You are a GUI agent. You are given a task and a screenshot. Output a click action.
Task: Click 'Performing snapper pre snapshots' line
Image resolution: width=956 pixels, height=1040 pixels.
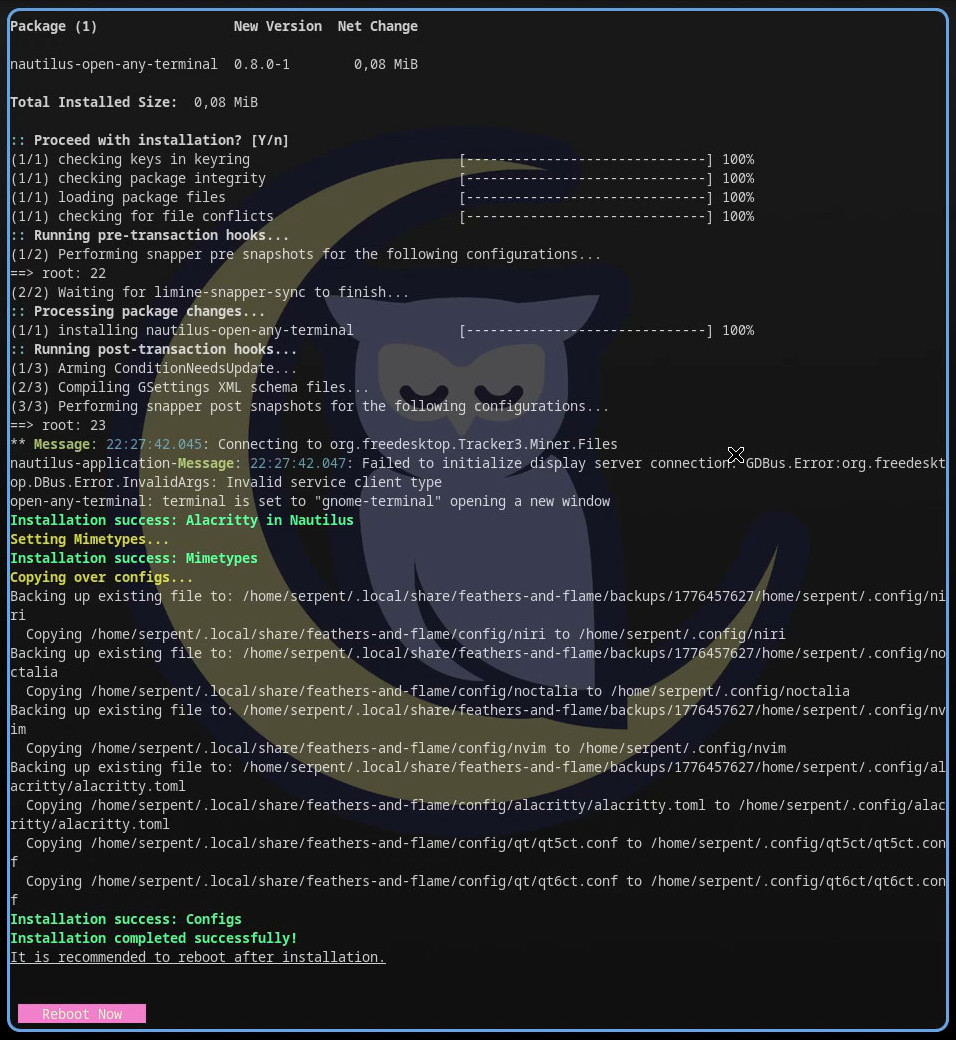[x=305, y=254]
